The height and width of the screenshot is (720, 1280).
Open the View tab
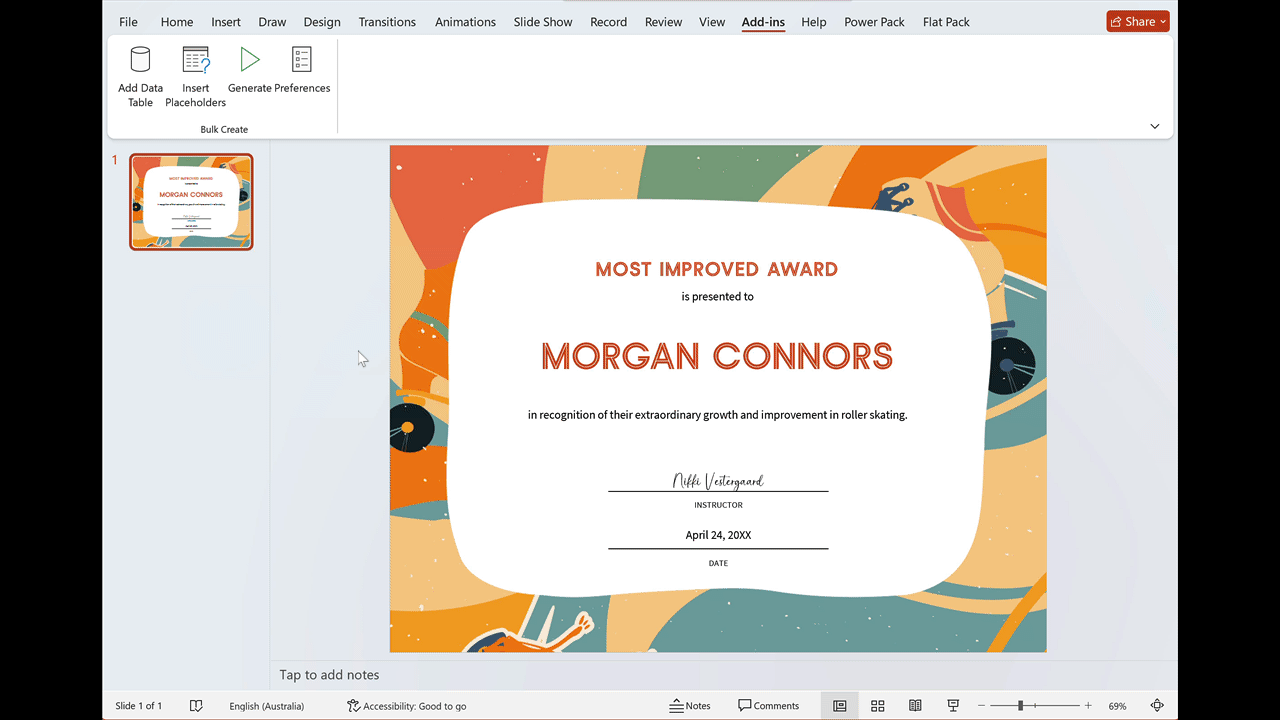point(712,22)
